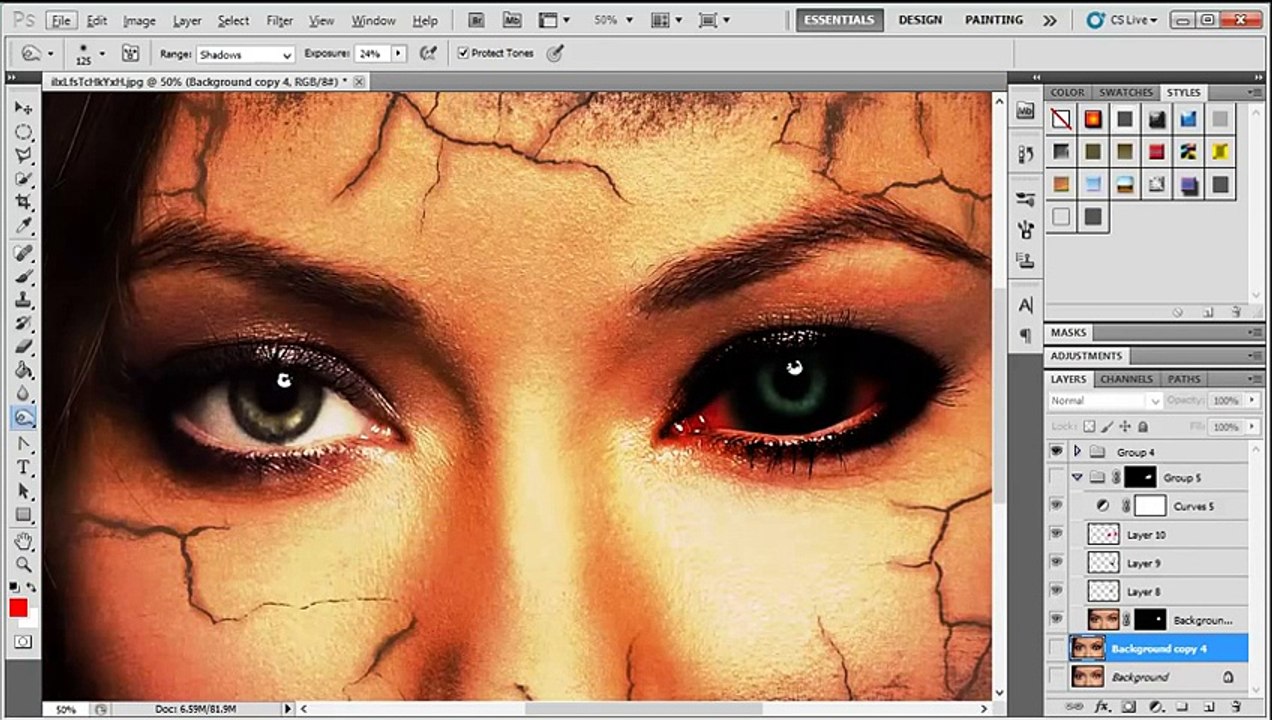Open the Normal blend mode dropdown
The height and width of the screenshot is (720, 1272).
(1105, 400)
